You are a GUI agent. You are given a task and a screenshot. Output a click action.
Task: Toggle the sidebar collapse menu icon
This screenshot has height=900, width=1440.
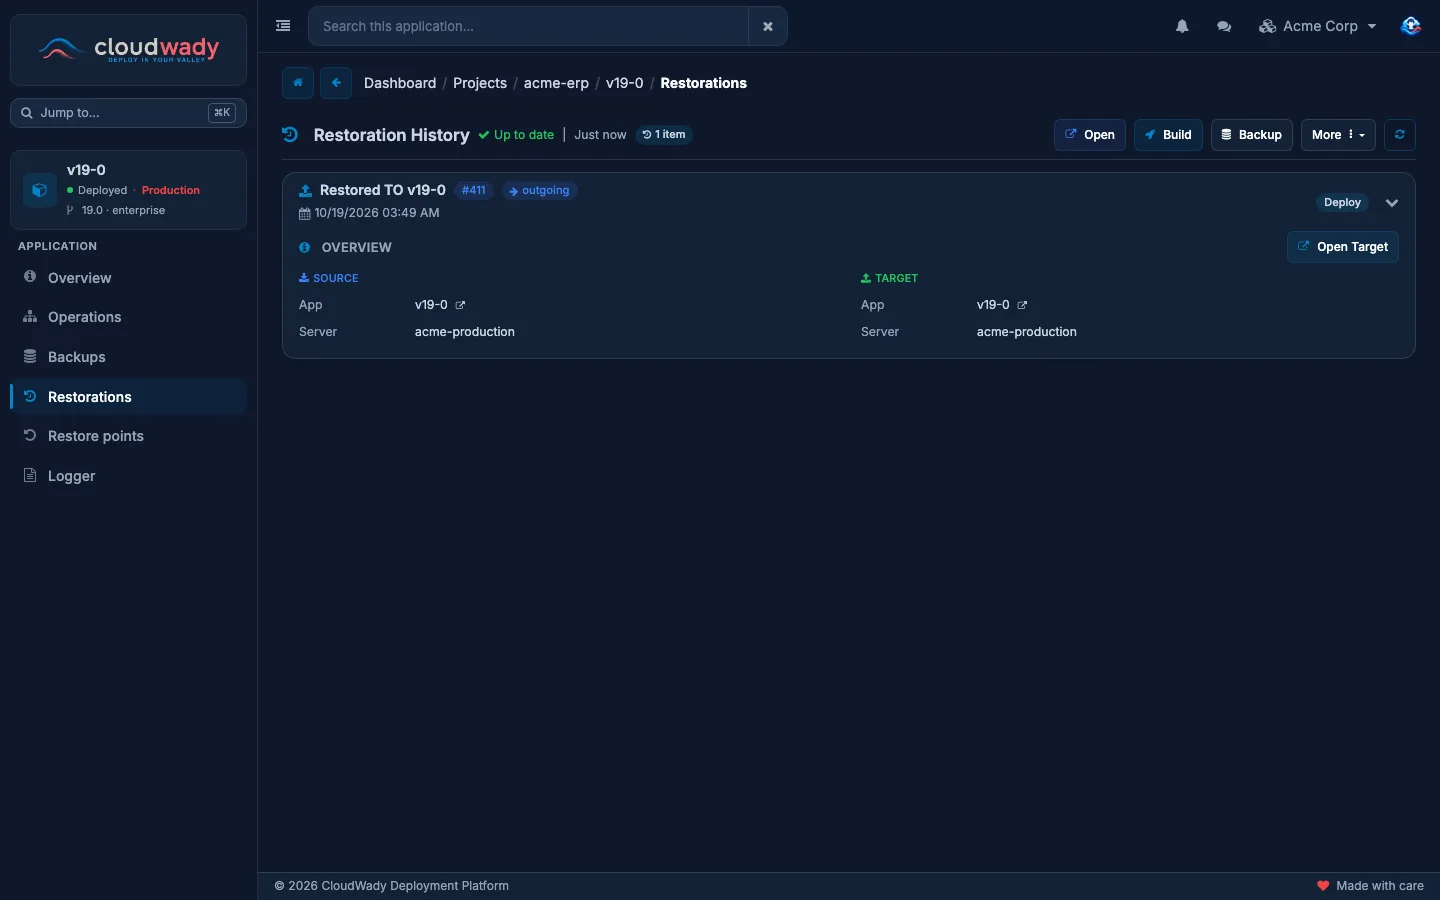[x=283, y=26]
